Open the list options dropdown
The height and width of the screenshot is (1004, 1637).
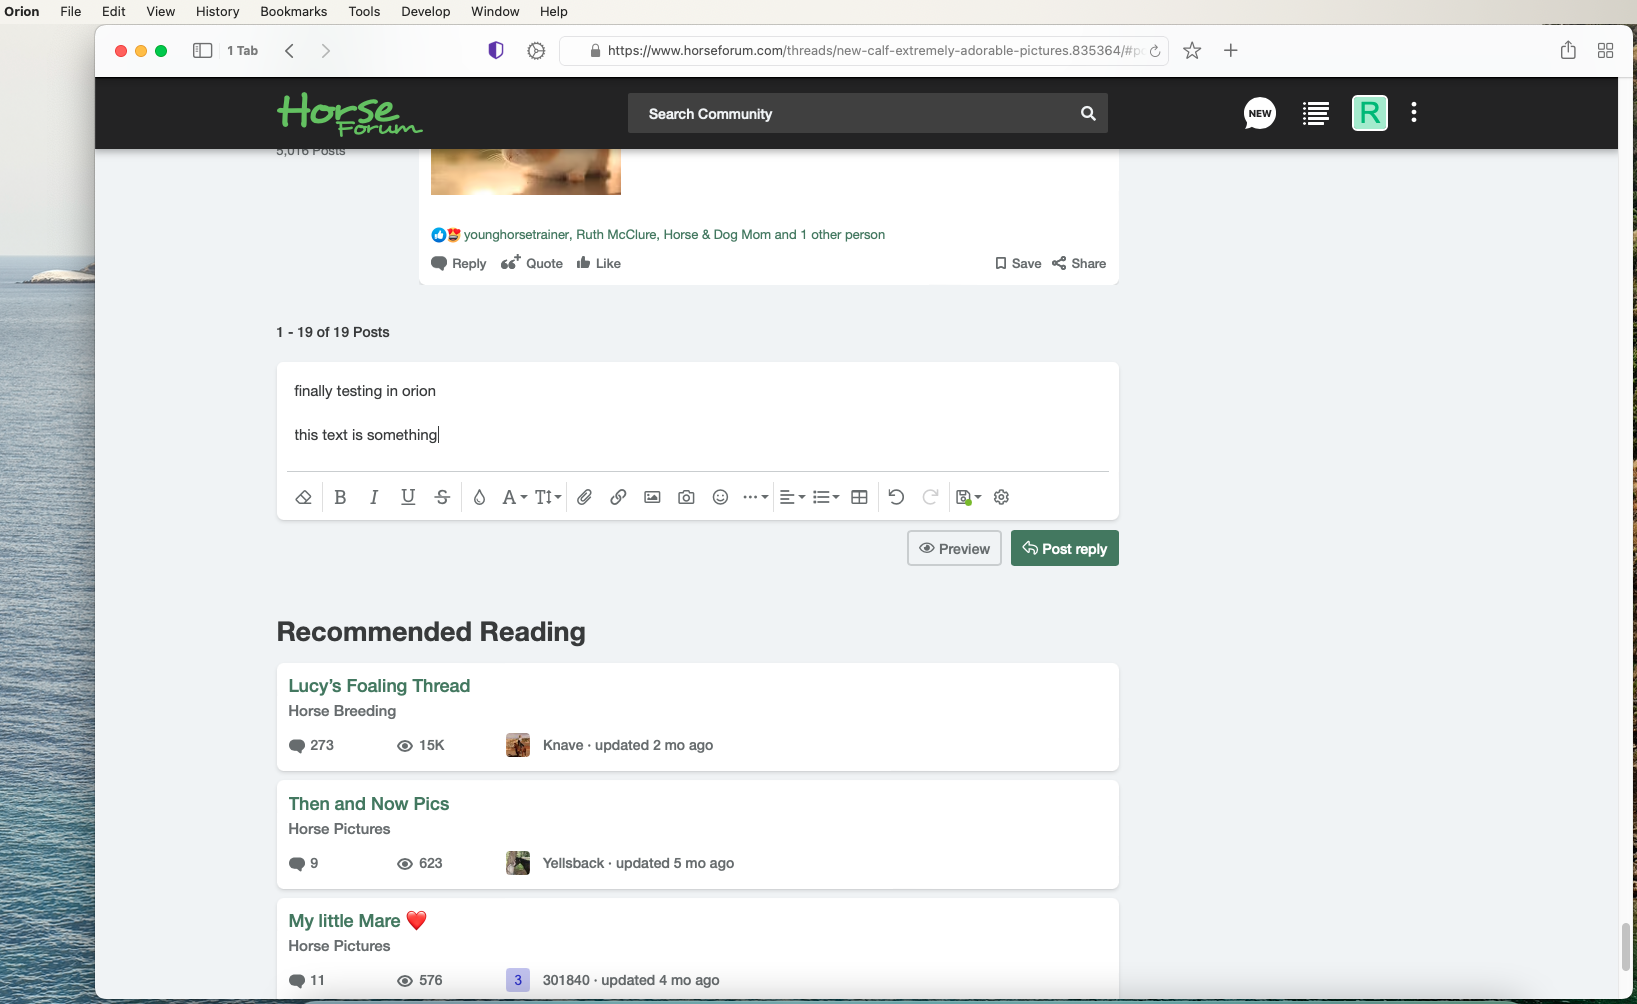point(826,497)
